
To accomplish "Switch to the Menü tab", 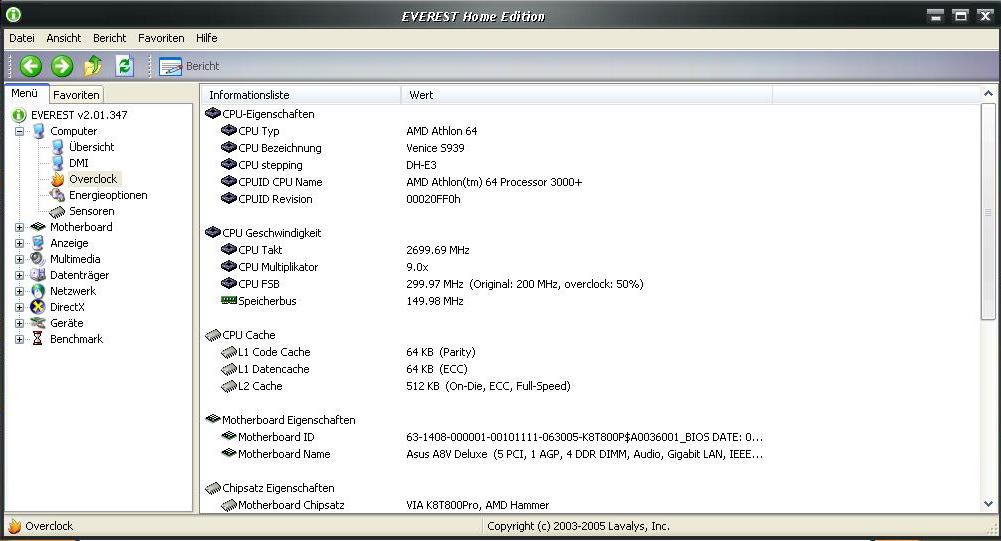I will (x=26, y=93).
